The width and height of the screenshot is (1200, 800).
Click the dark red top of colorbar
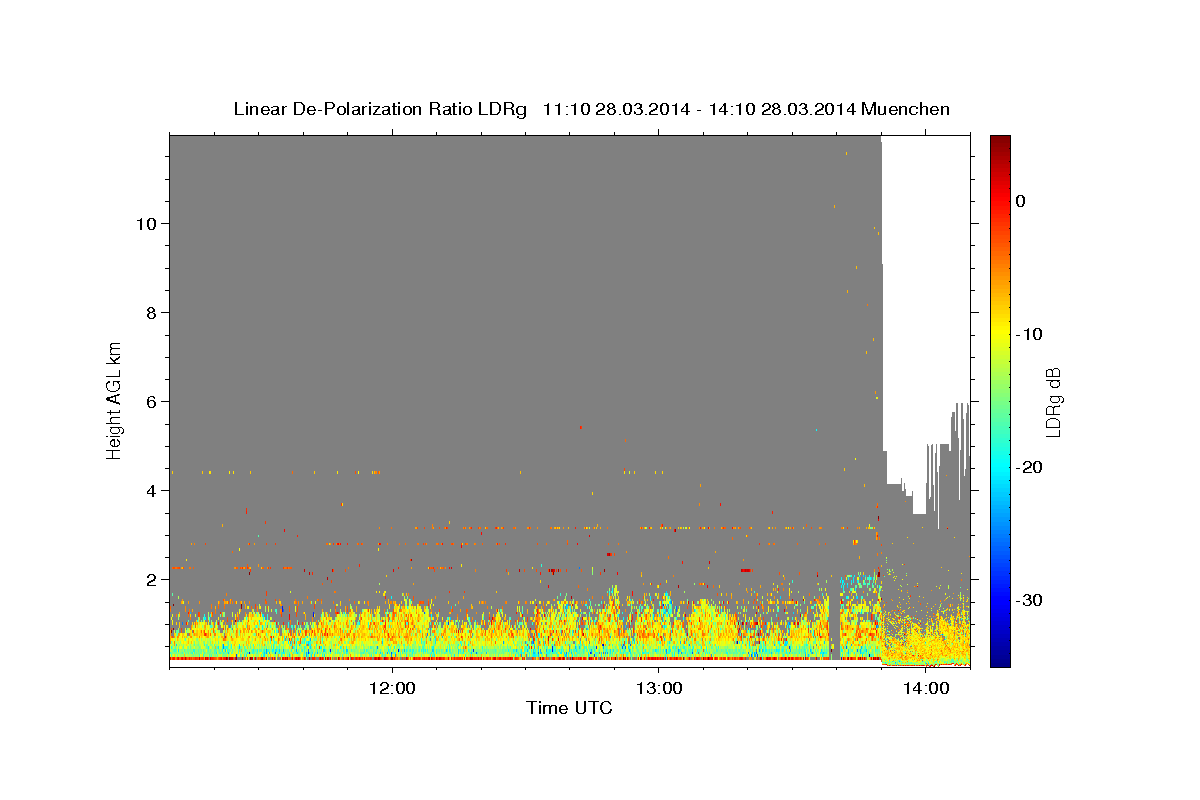point(999,145)
